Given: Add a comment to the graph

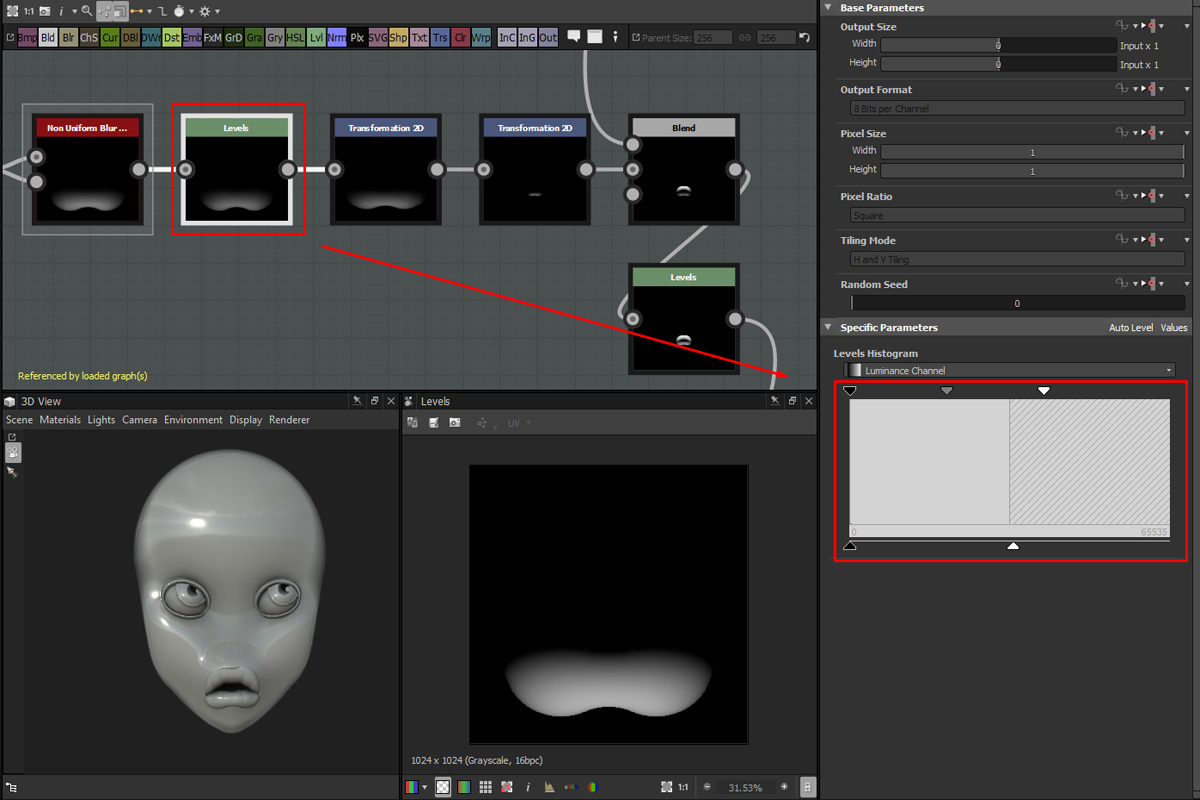Looking at the screenshot, I should [574, 37].
